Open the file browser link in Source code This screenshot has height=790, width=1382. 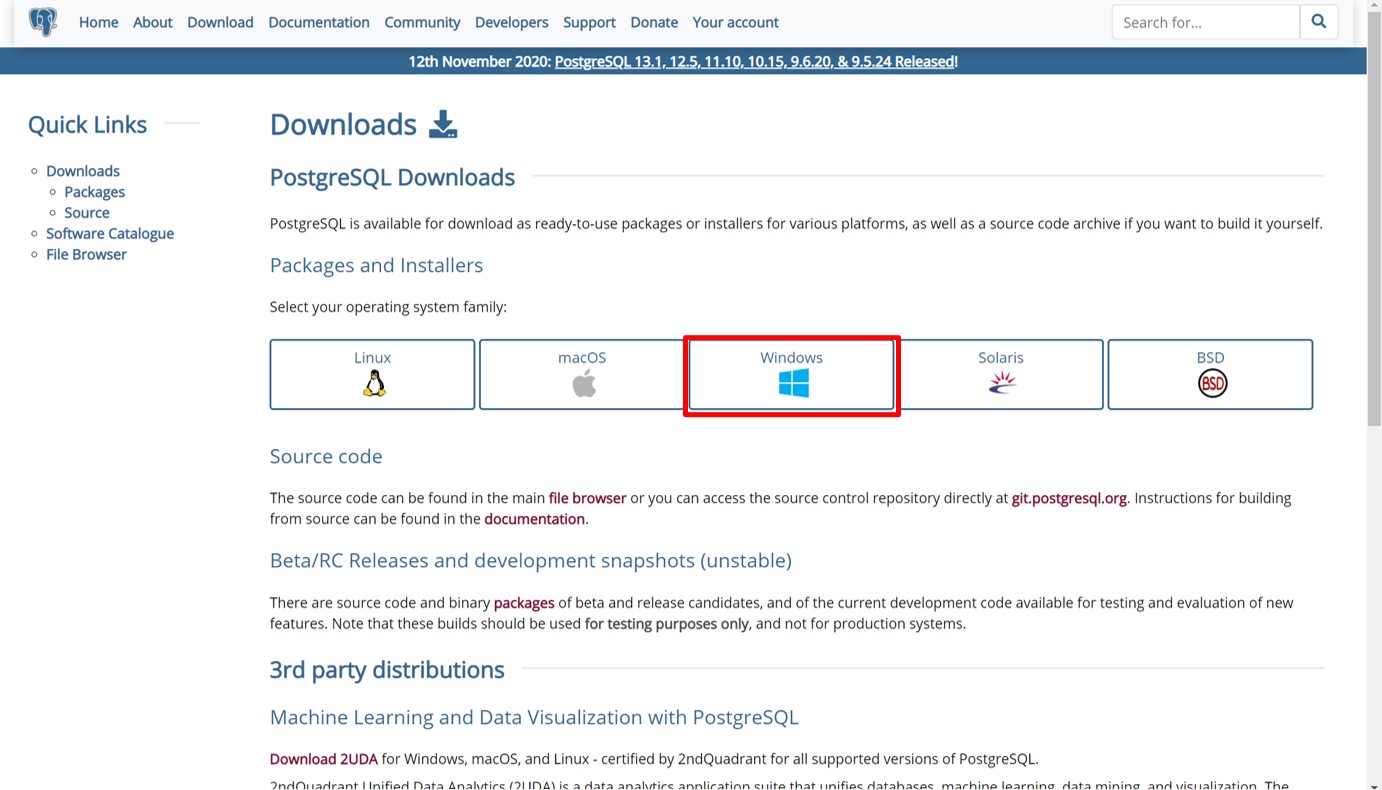coord(587,498)
